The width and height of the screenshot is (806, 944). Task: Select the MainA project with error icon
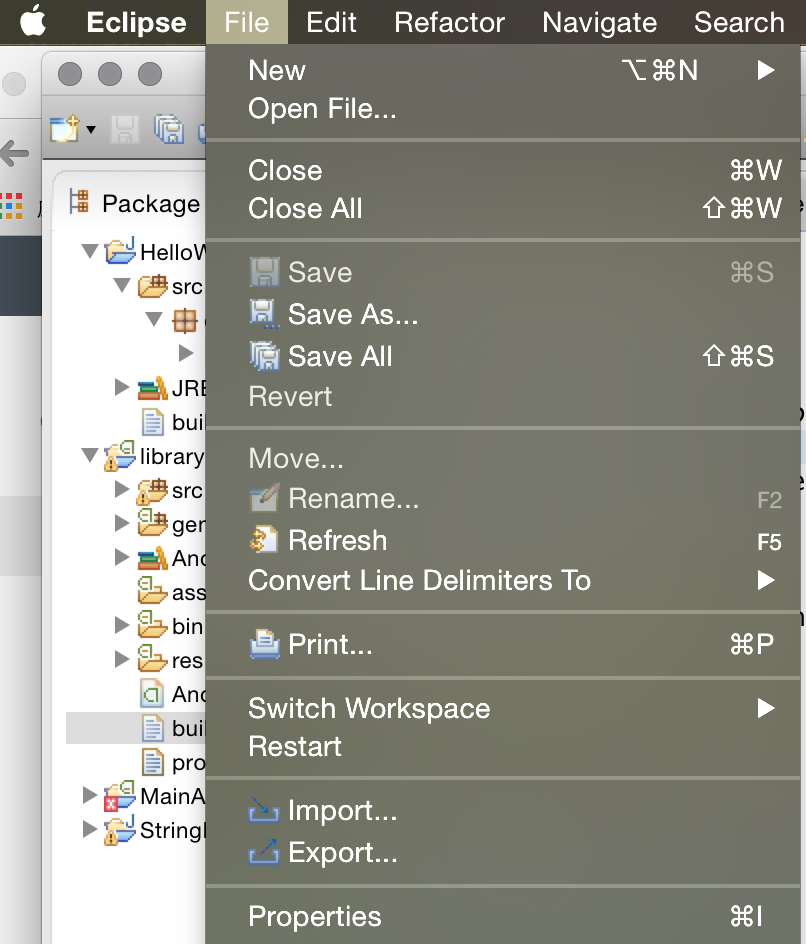(x=119, y=796)
